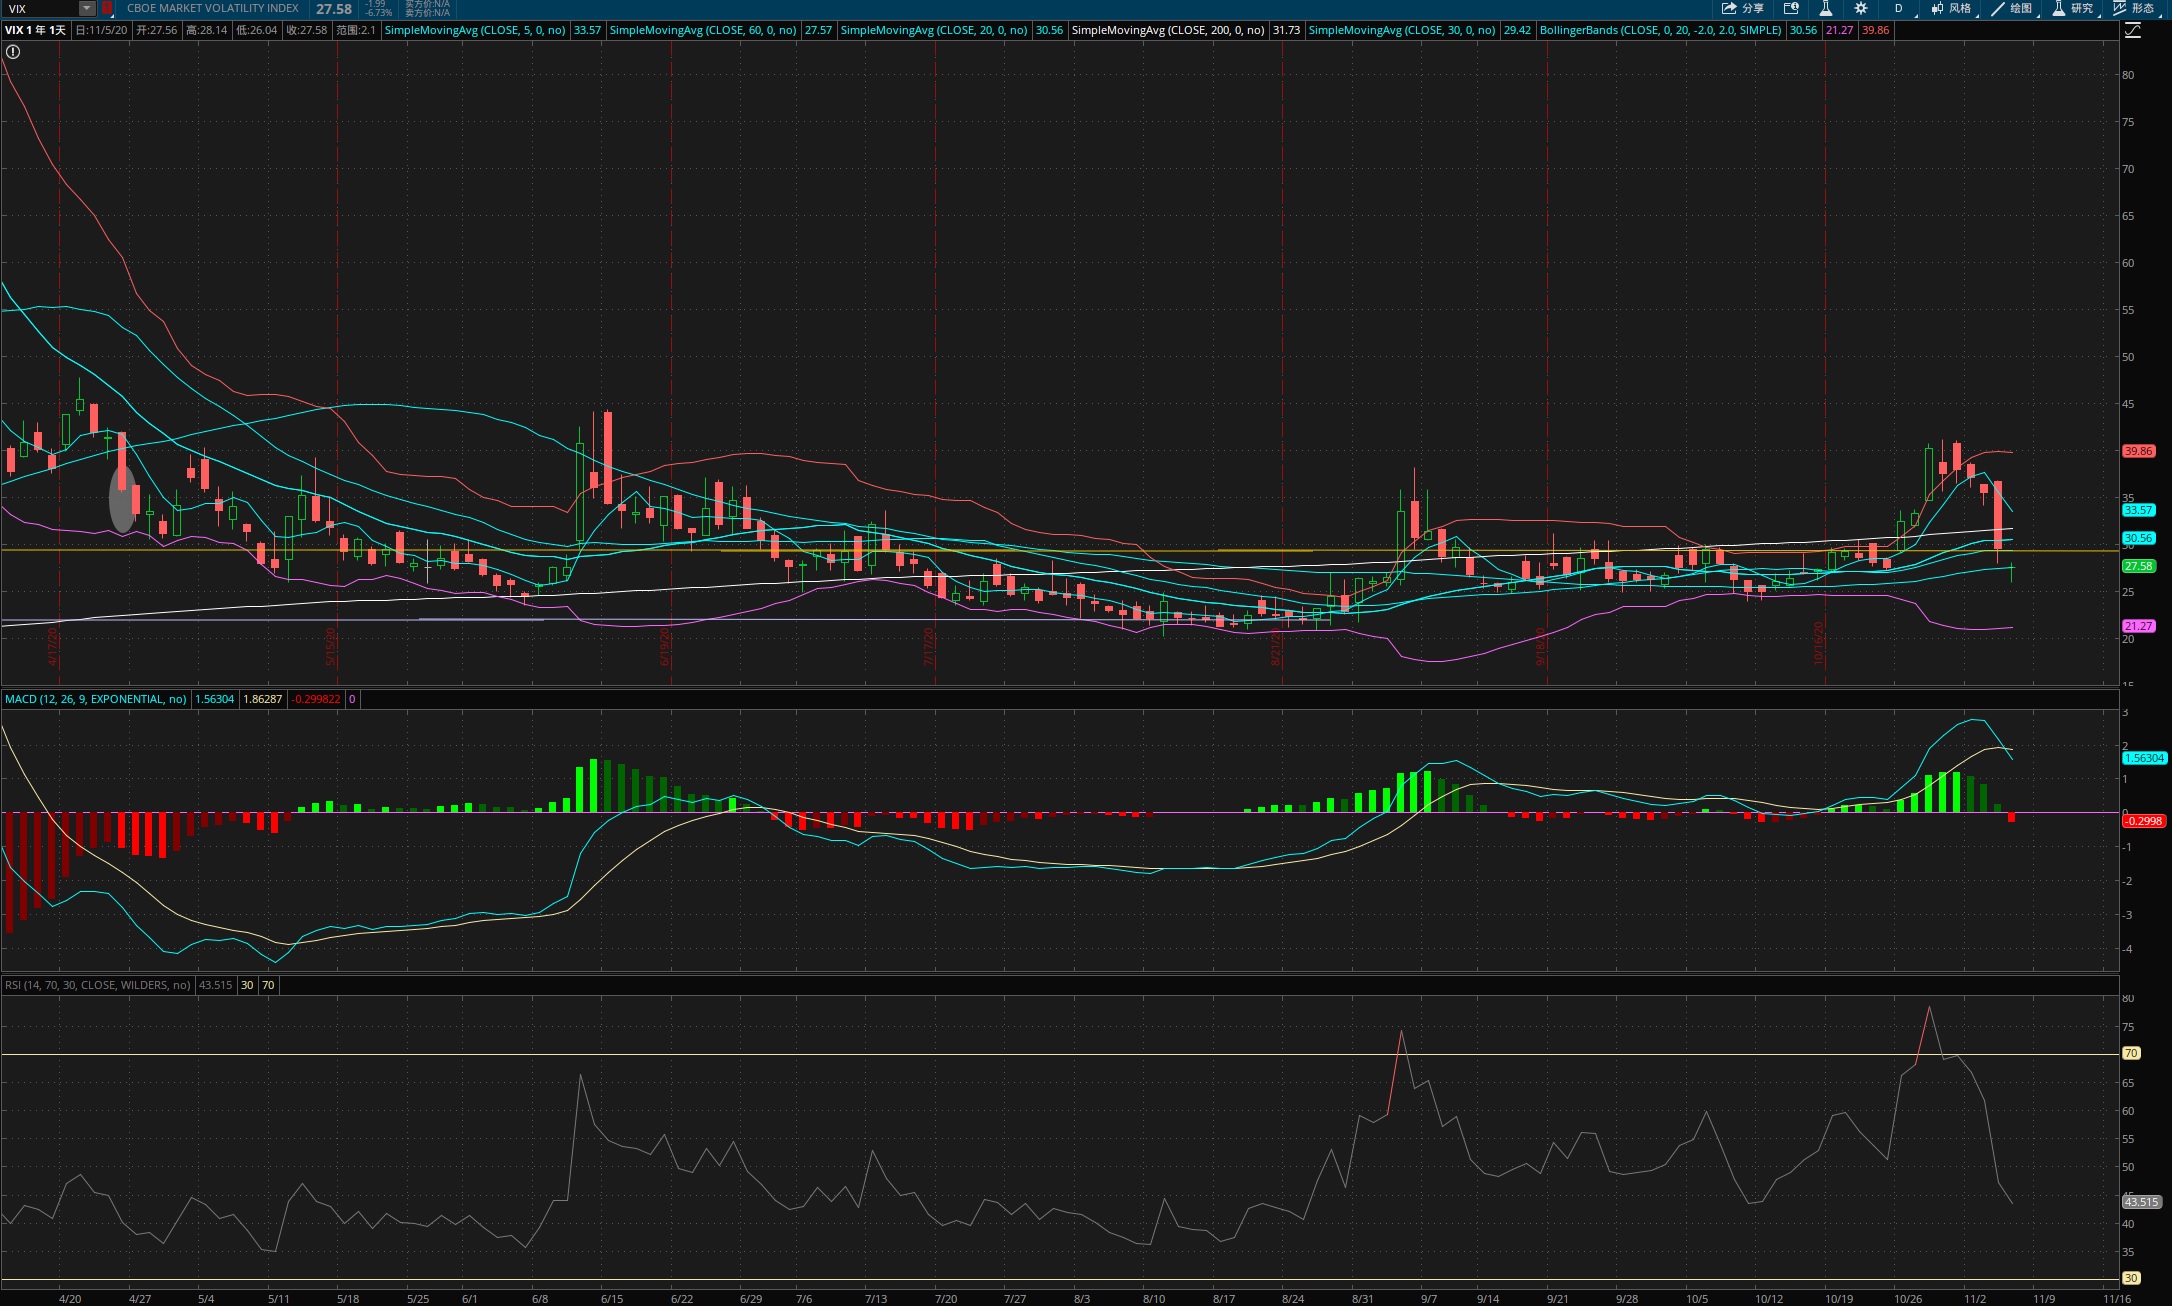Click the BollingerBands study label
2172x1306 pixels.
click(x=1660, y=30)
